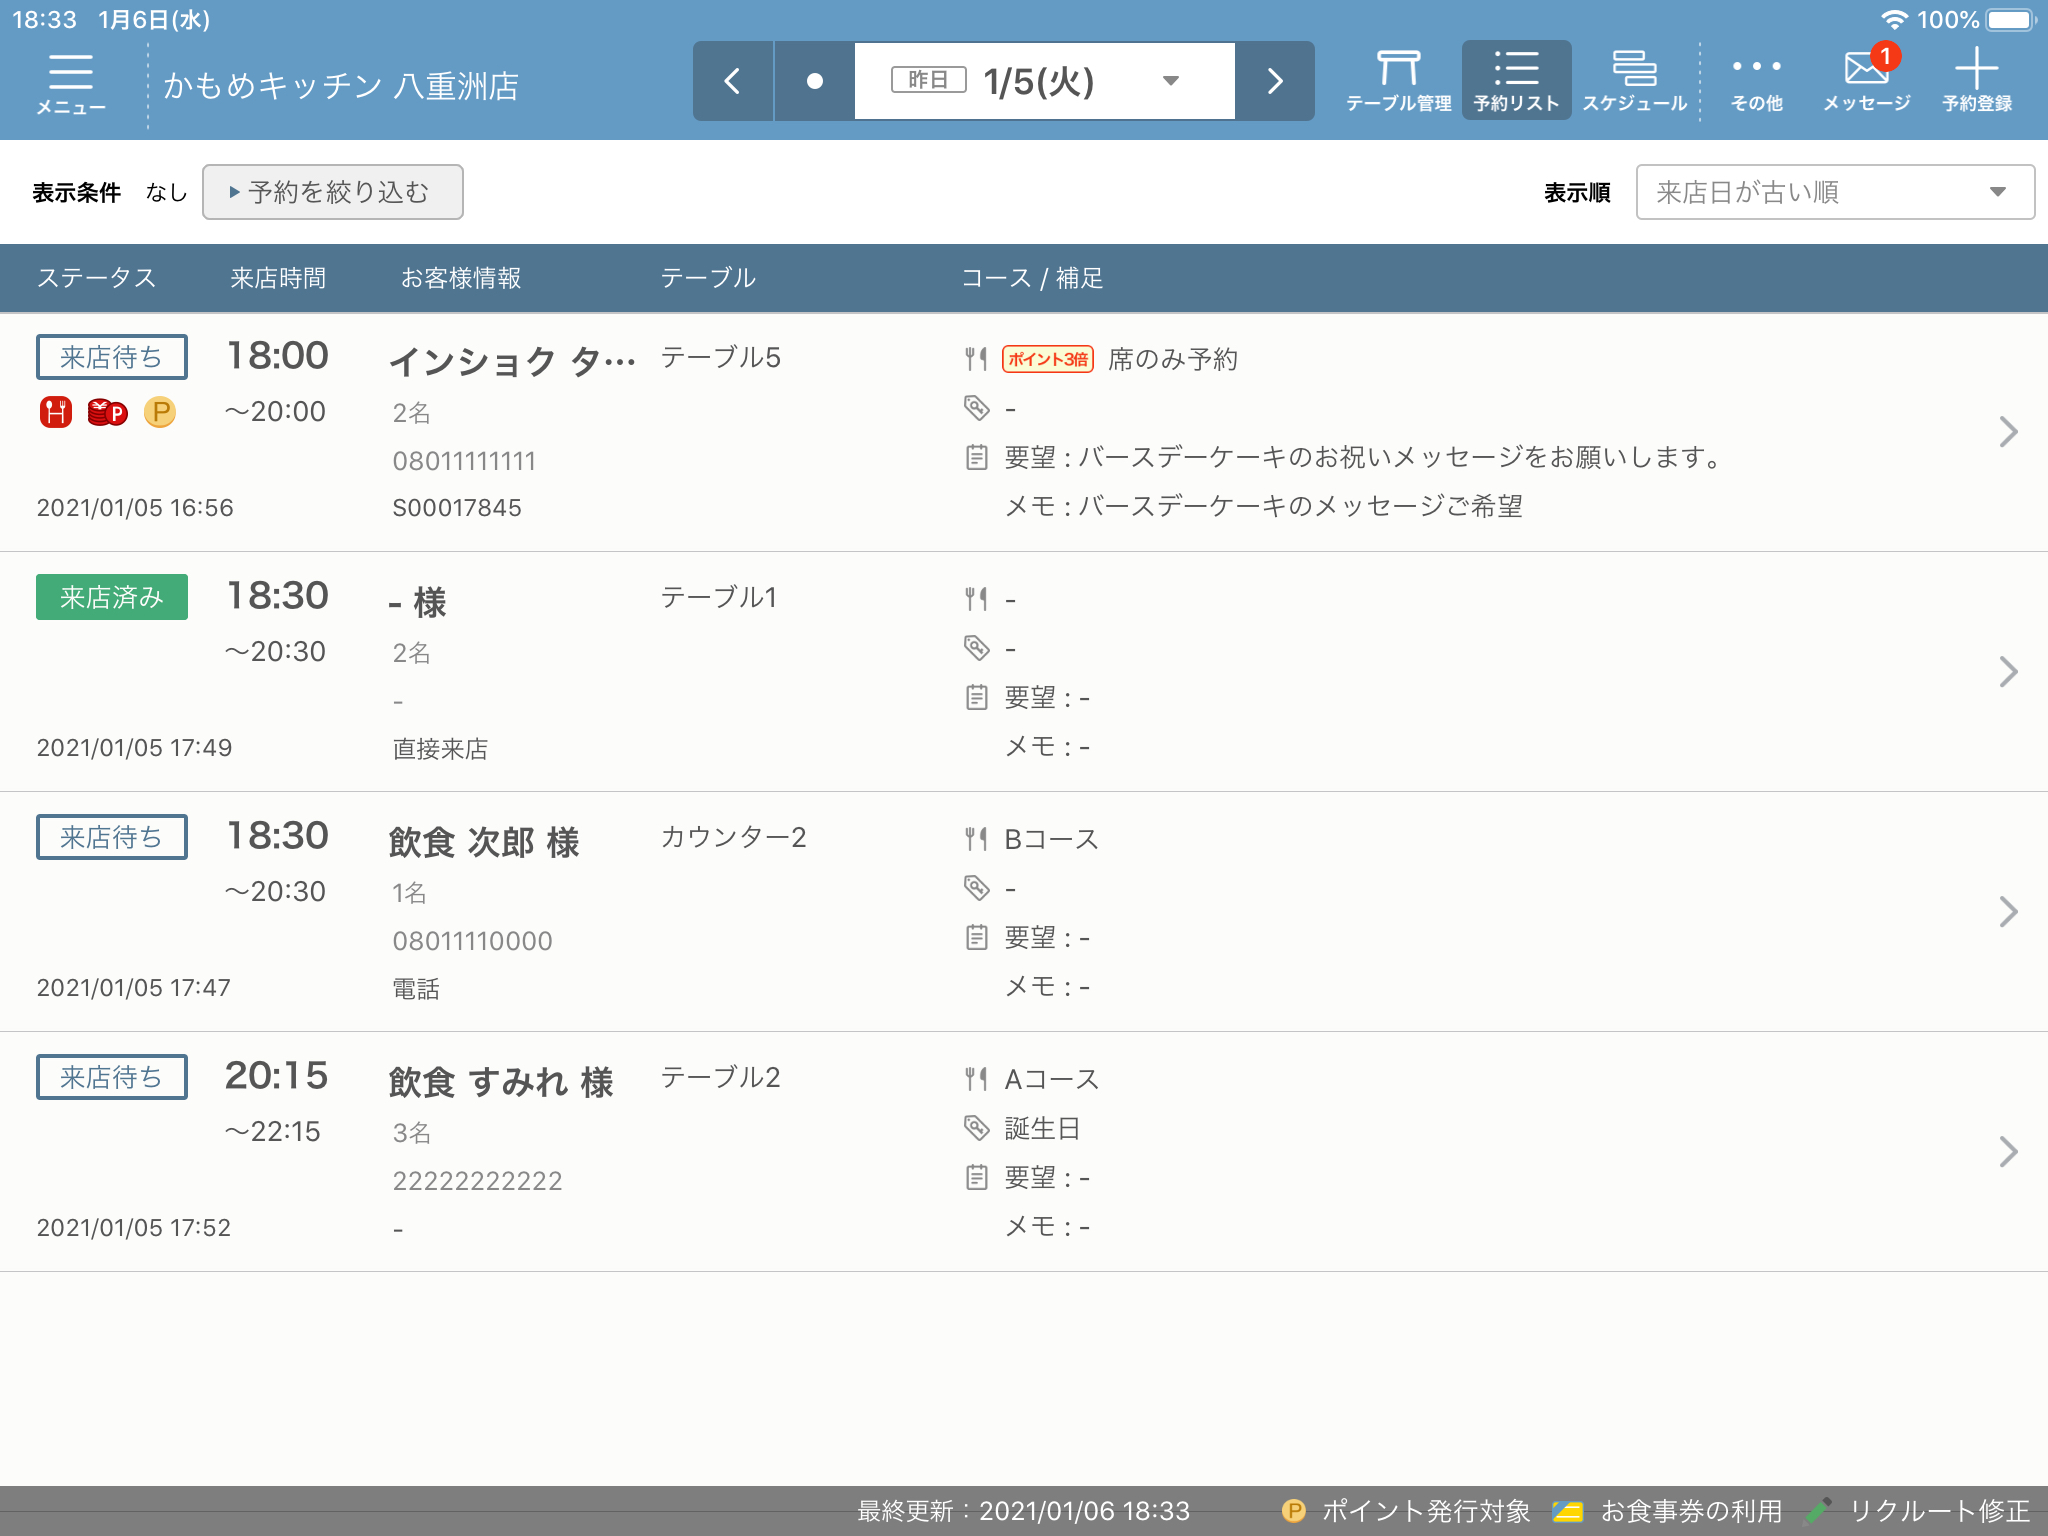
Task: Click 来店待ち status for 飲食 次郎
Action: pyautogui.click(x=112, y=837)
